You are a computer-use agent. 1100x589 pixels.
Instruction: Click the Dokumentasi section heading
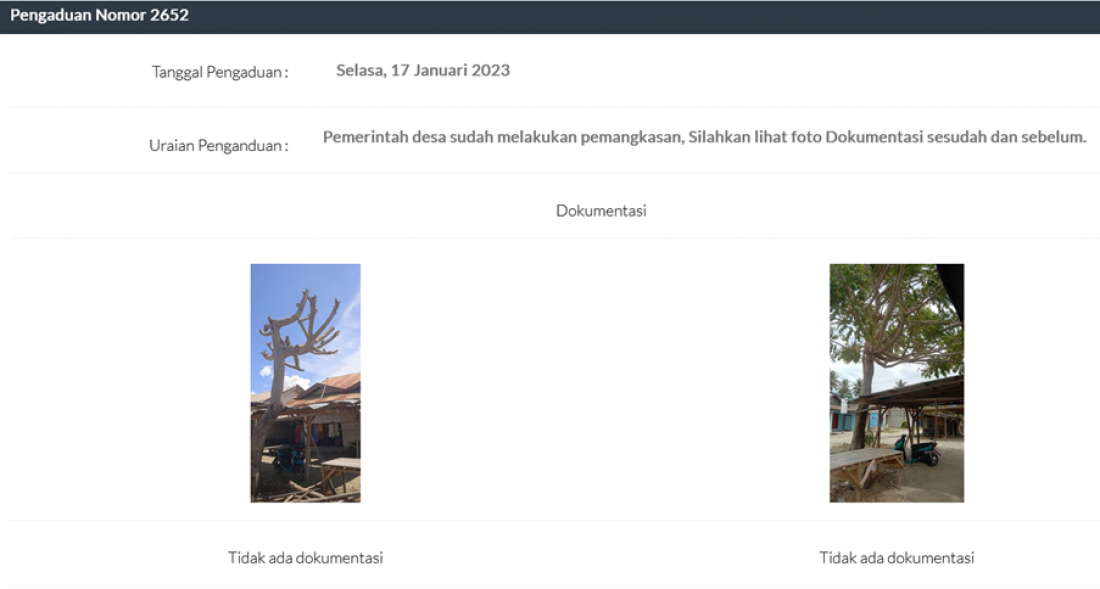pyautogui.click(x=601, y=210)
